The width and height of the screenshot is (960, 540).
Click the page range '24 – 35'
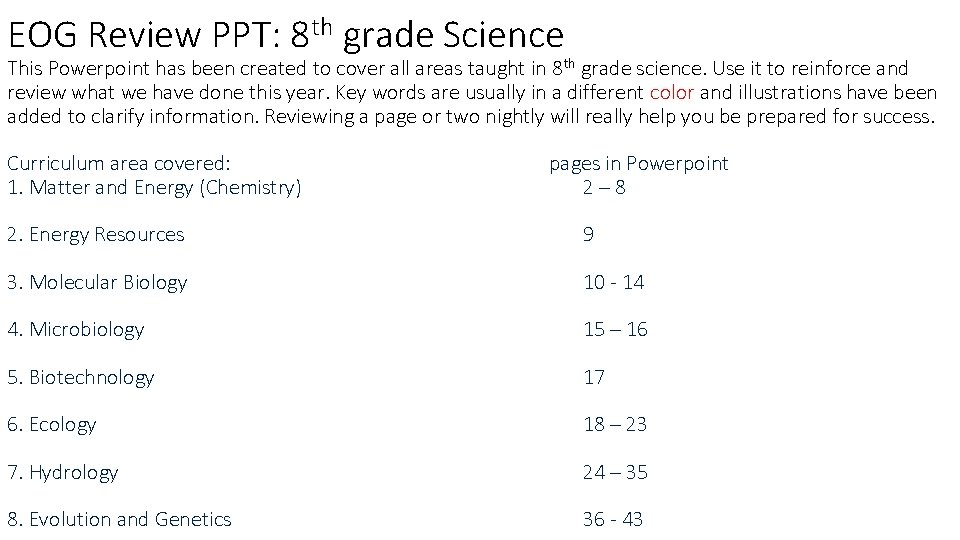tap(615, 472)
